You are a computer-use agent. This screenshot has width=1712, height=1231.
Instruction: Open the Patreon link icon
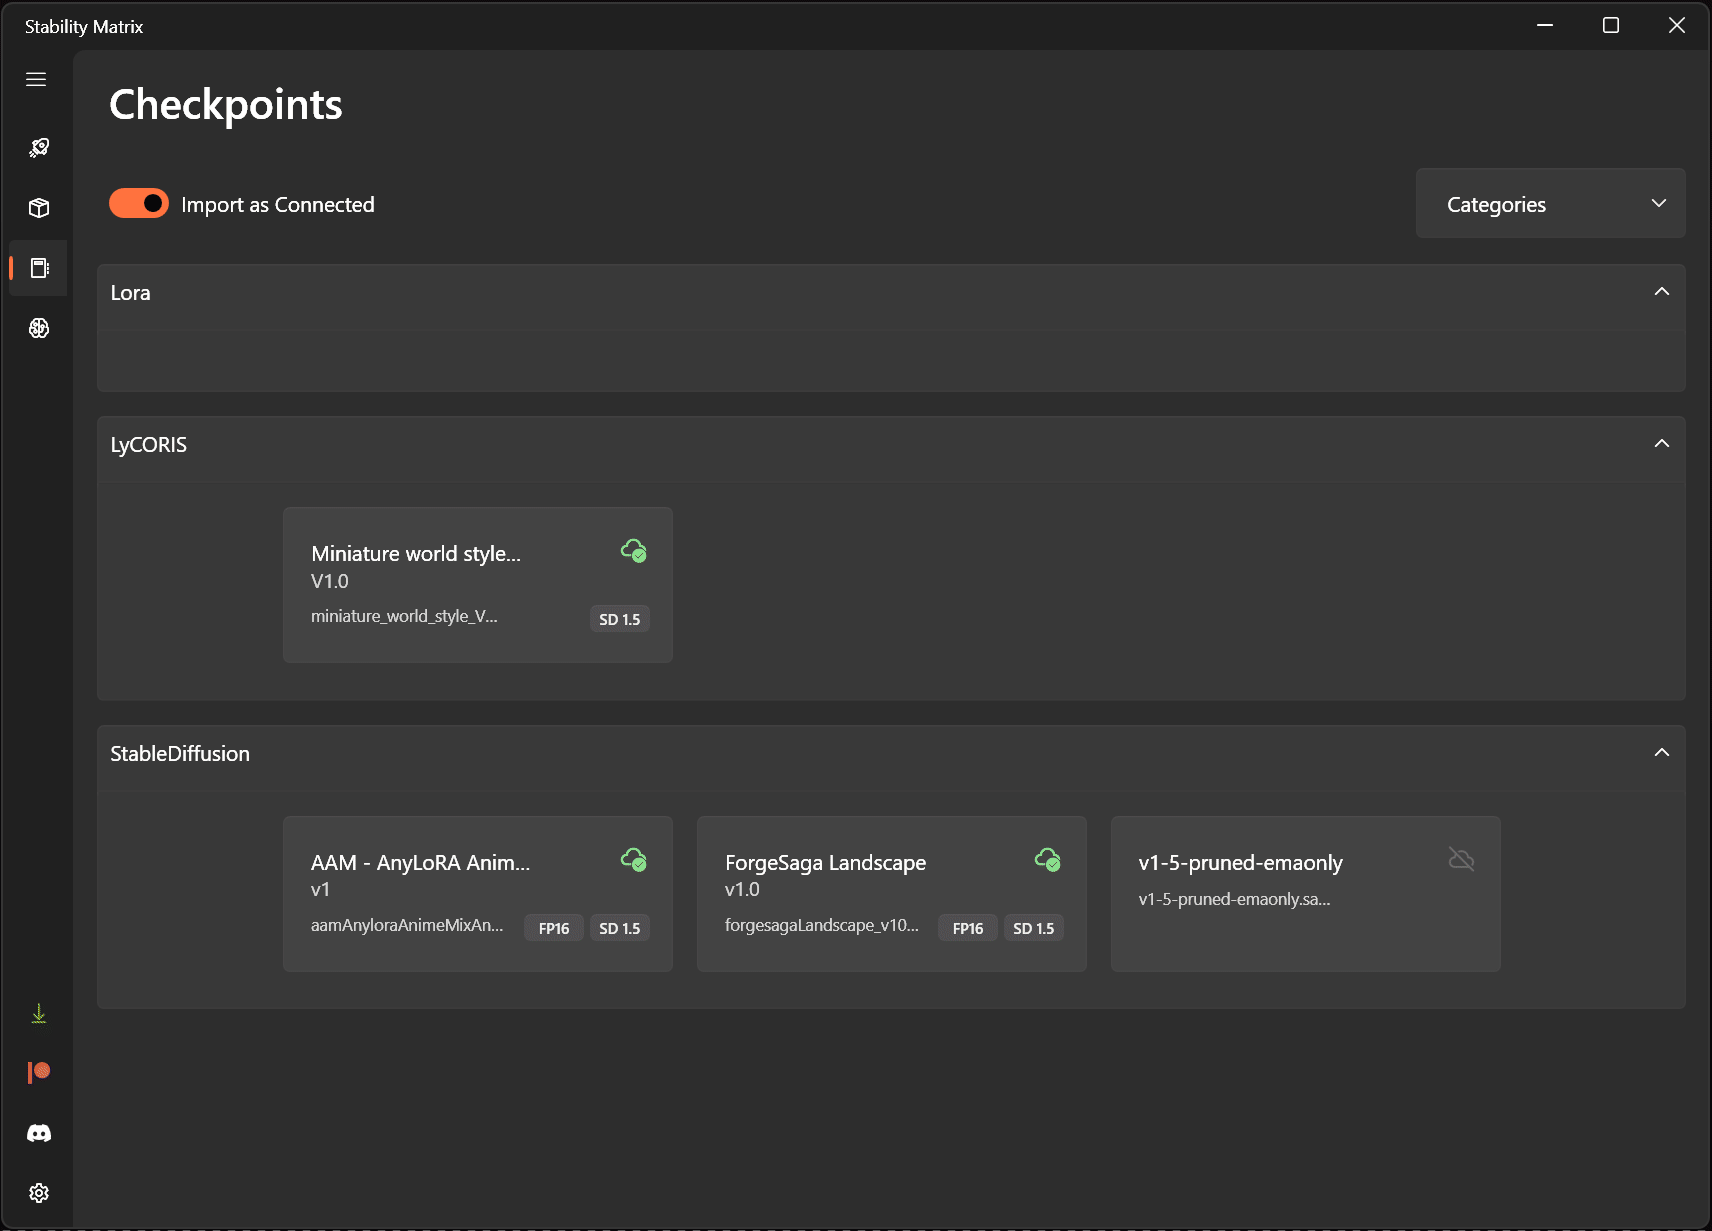(38, 1072)
